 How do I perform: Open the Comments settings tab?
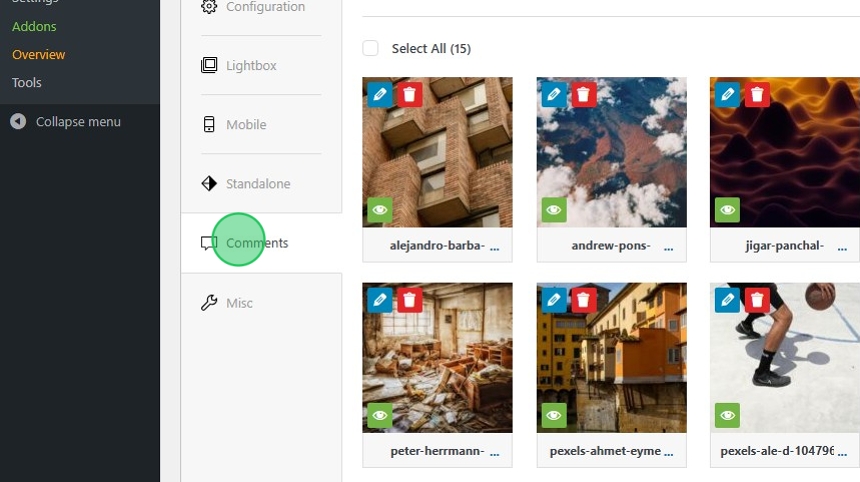click(x=256, y=243)
